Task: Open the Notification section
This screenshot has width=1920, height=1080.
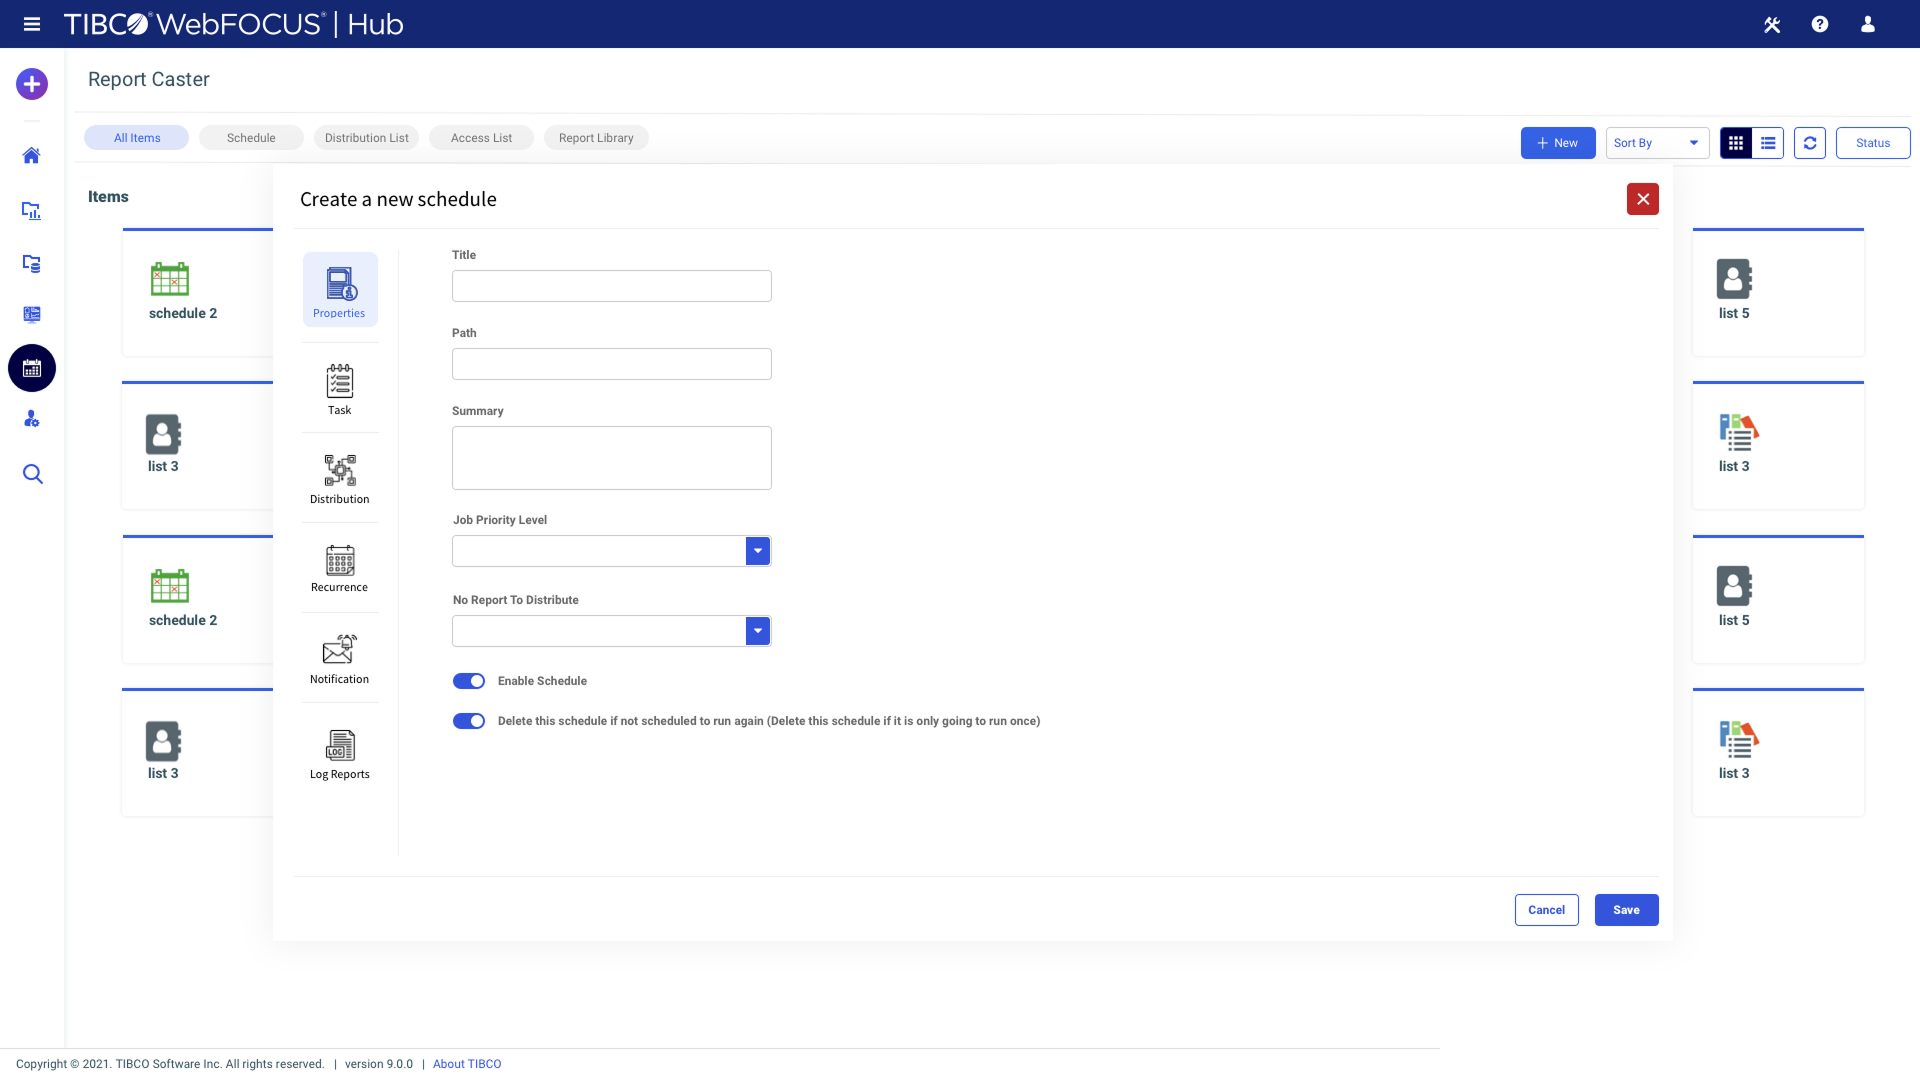Action: (x=340, y=658)
